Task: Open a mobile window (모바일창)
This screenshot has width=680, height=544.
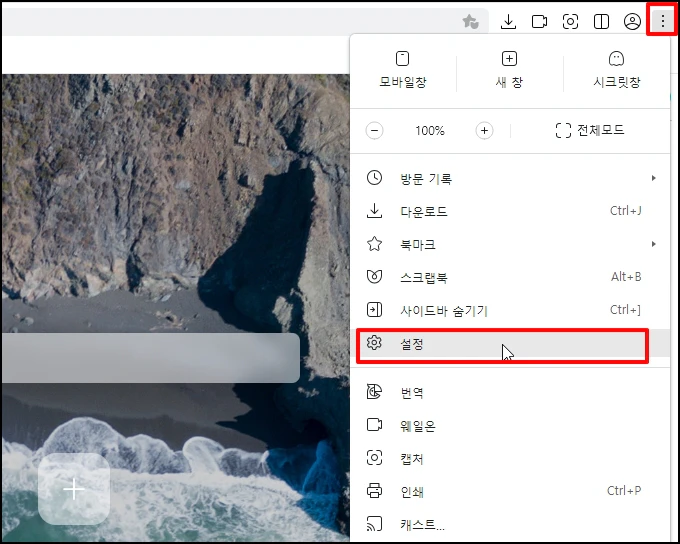Action: point(403,70)
